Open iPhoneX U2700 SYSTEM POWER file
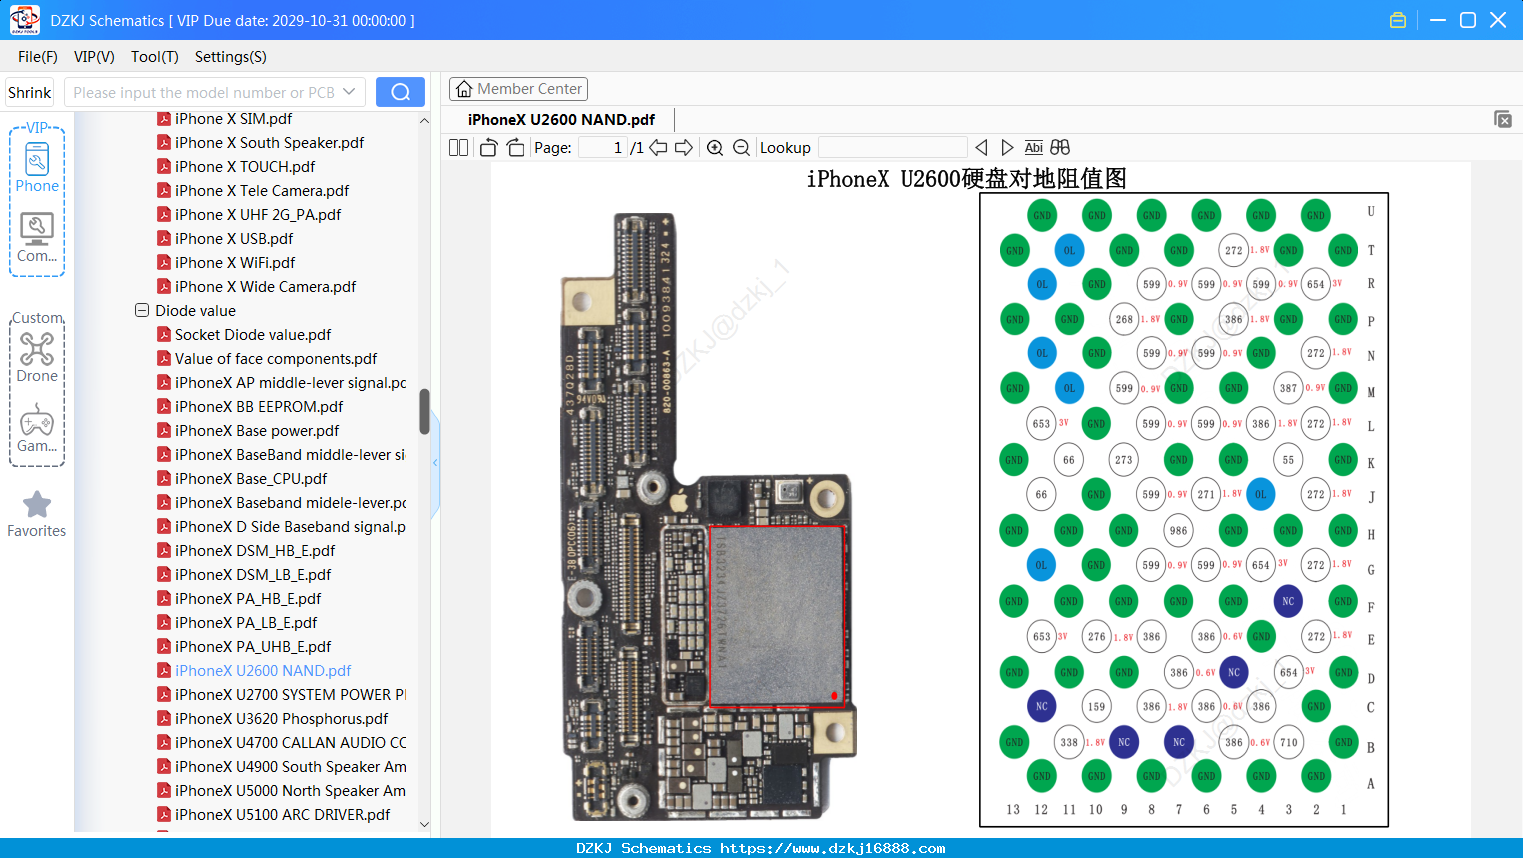The height and width of the screenshot is (858, 1523). [x=290, y=695]
